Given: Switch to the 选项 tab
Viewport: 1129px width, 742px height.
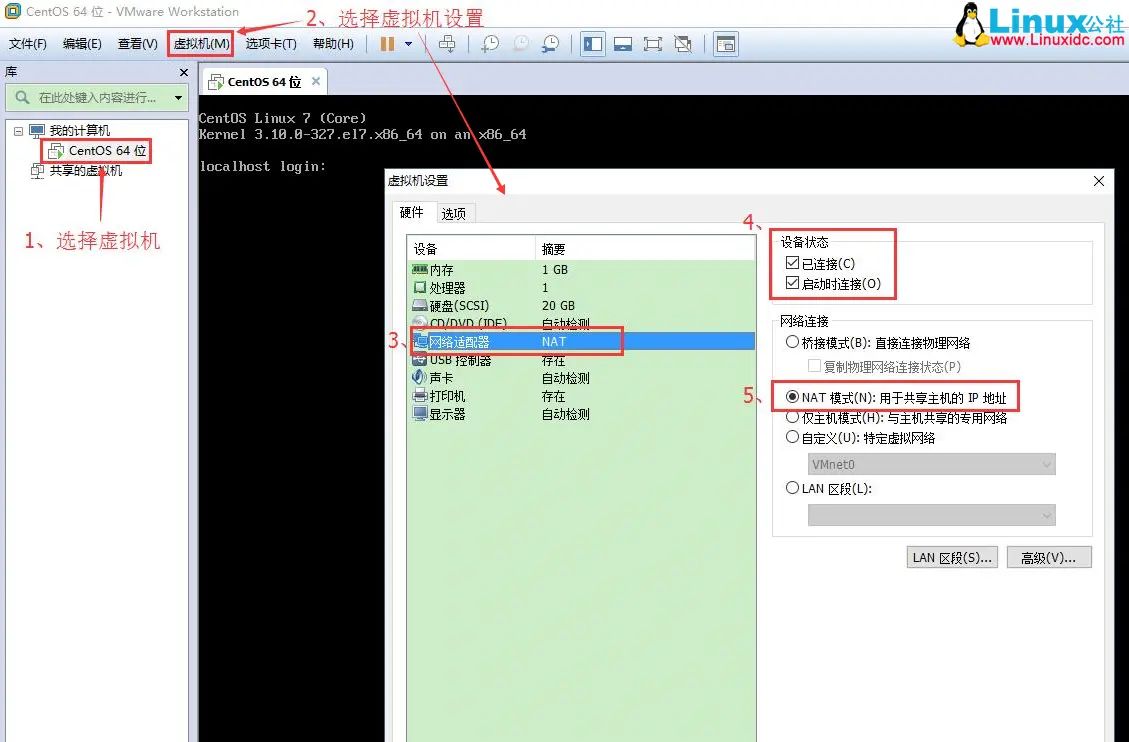Looking at the screenshot, I should pos(455,212).
